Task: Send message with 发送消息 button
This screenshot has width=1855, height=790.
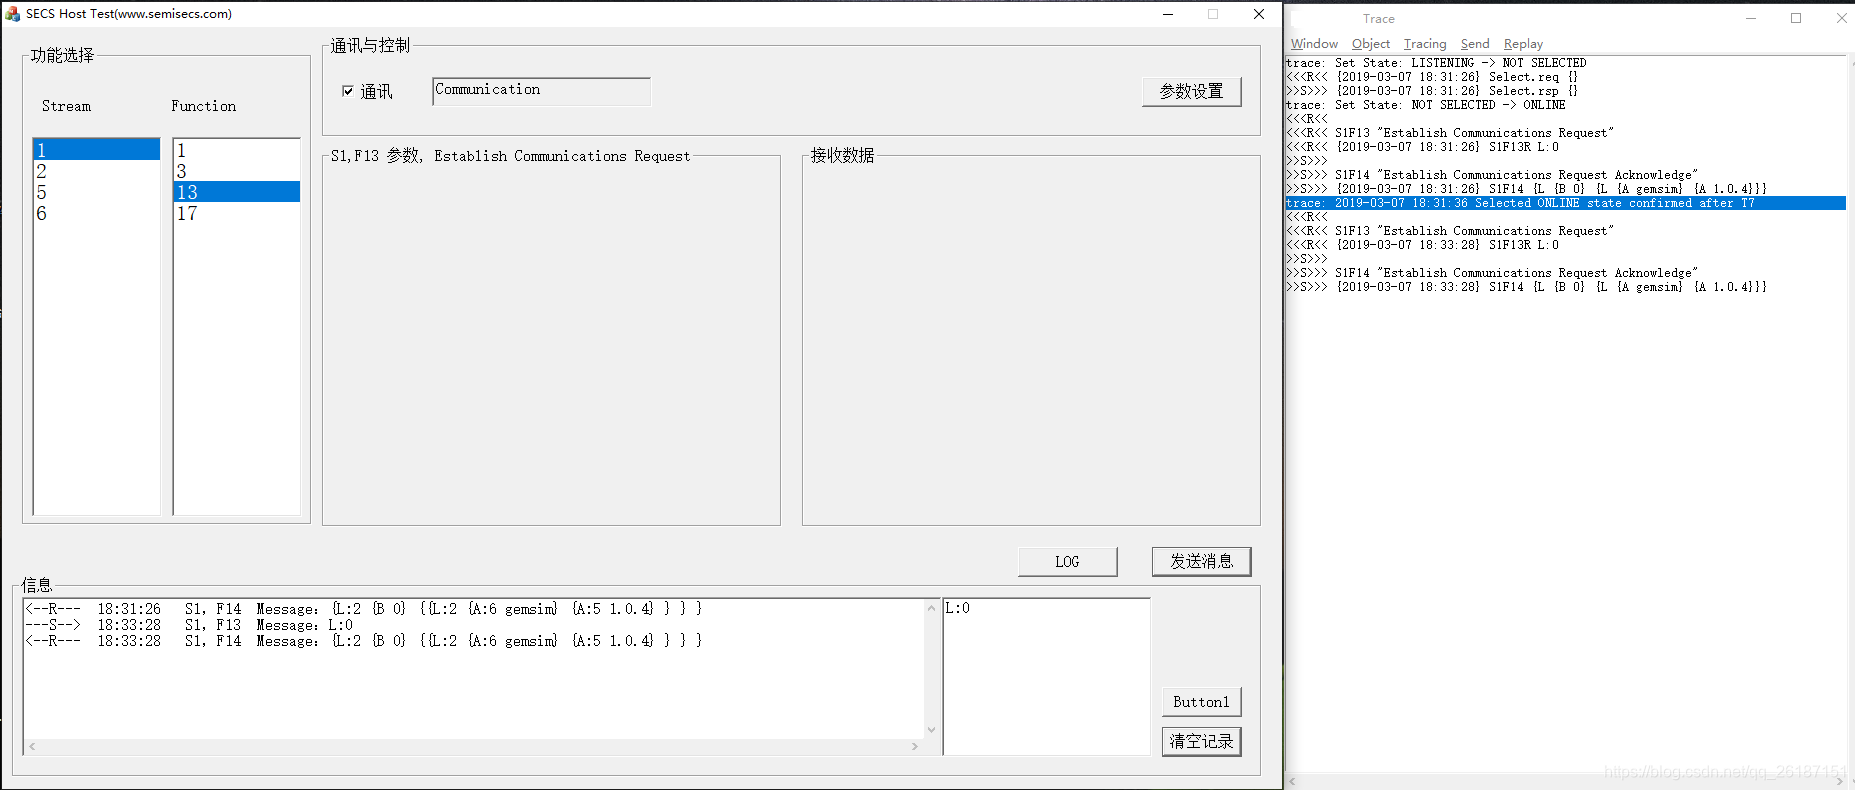Action: point(1201,562)
